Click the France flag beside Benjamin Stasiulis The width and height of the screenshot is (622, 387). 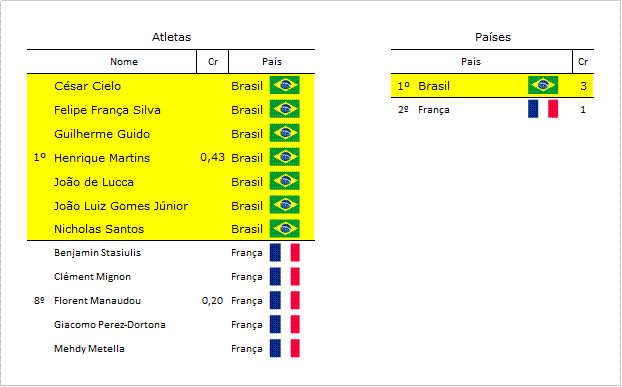click(284, 253)
